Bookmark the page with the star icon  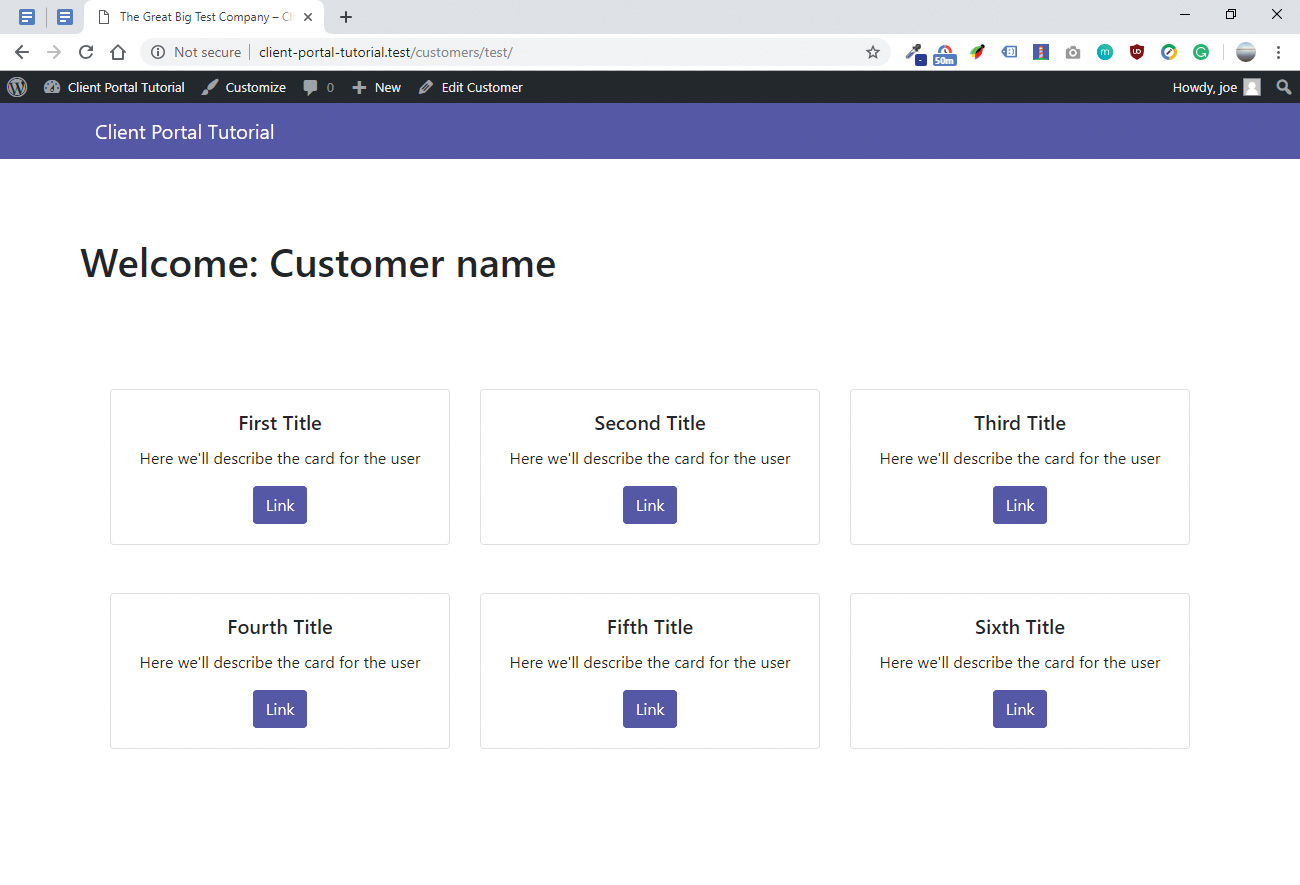[873, 51]
